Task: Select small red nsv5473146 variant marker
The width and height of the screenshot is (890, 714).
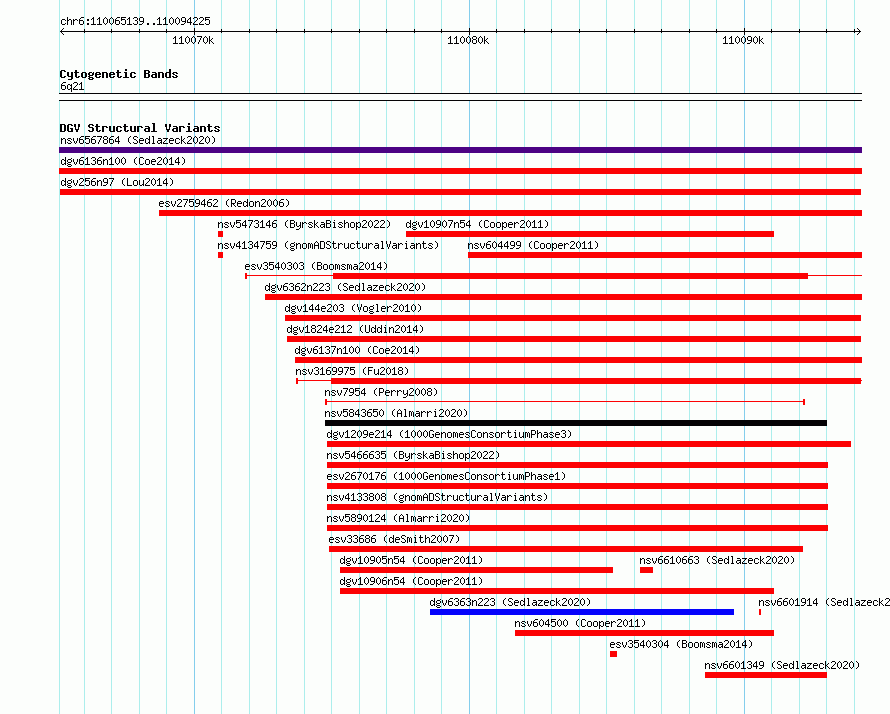Action: pos(220,234)
